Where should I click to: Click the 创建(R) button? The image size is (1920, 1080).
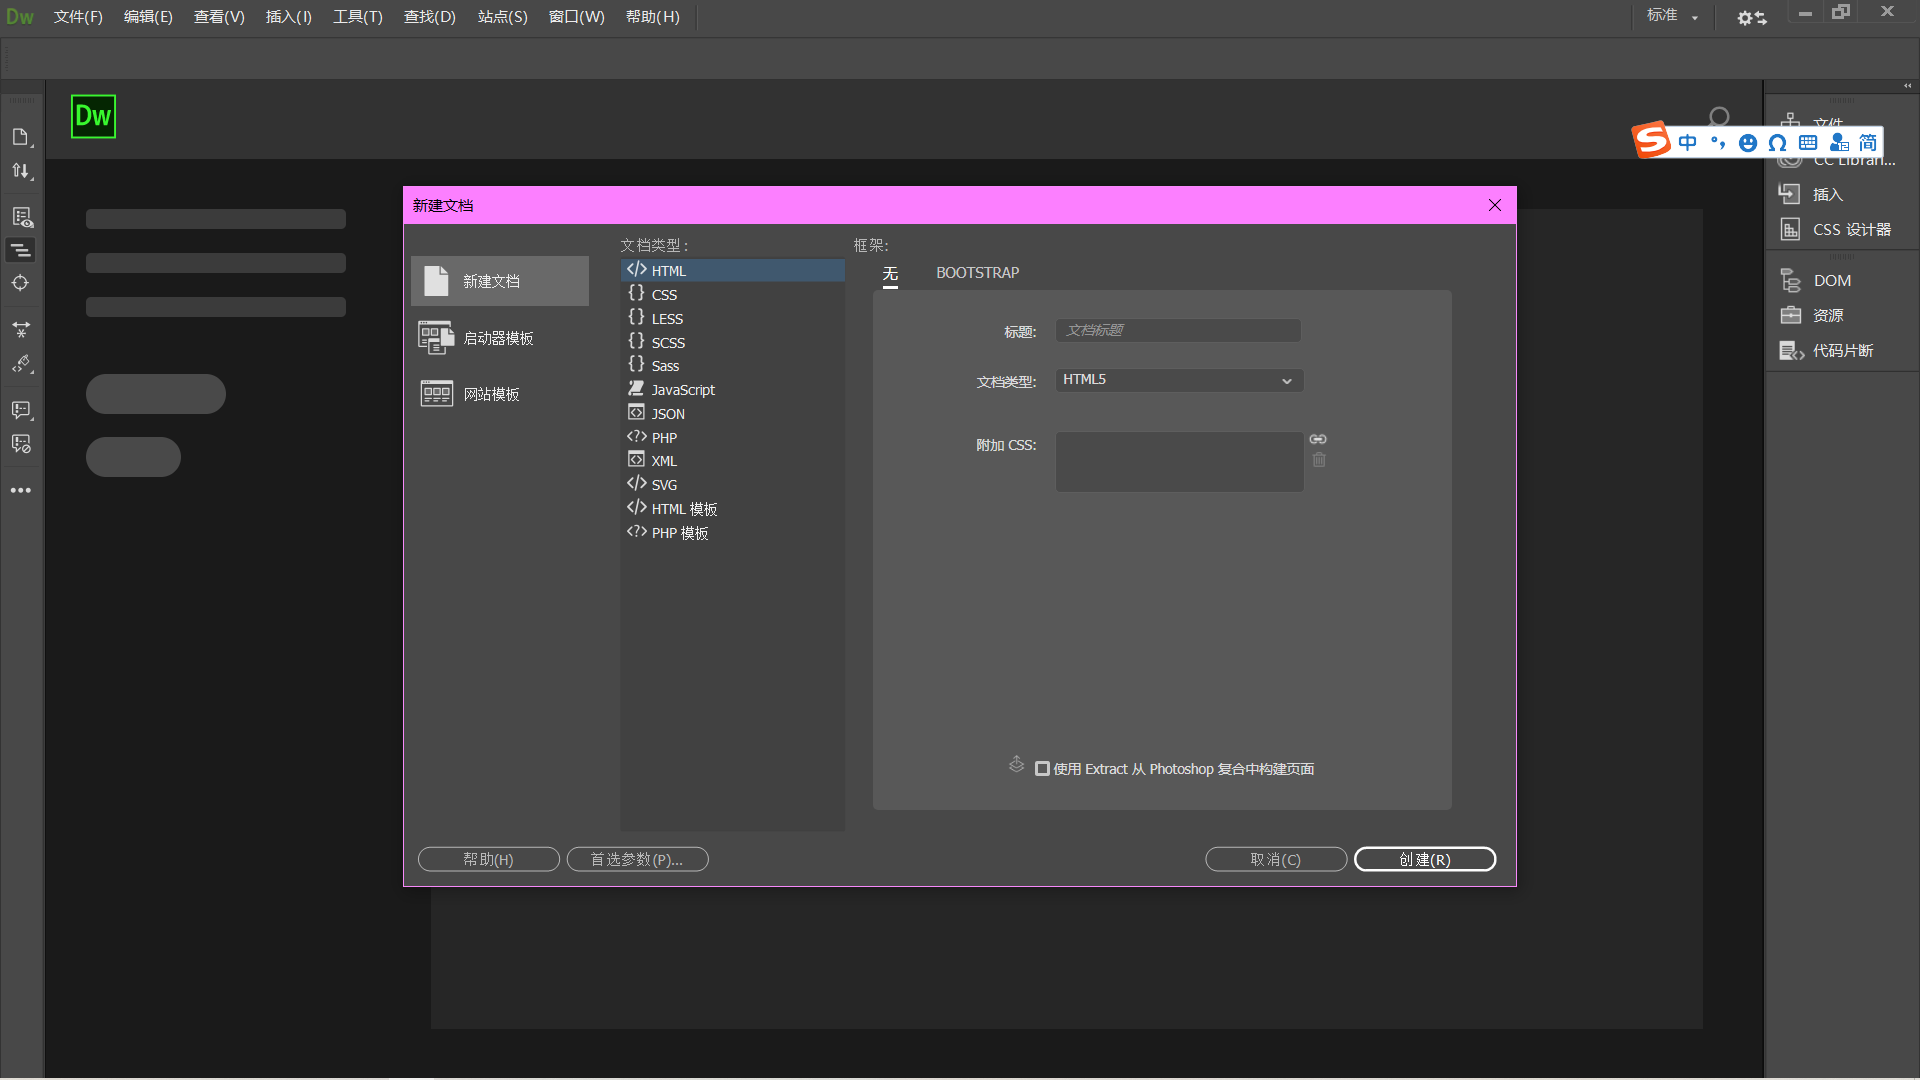tap(1424, 860)
